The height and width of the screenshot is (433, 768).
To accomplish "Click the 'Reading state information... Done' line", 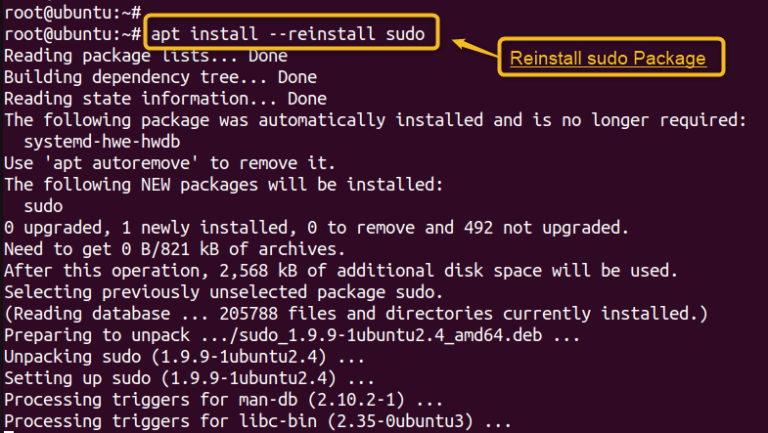I will pyautogui.click(x=166, y=98).
